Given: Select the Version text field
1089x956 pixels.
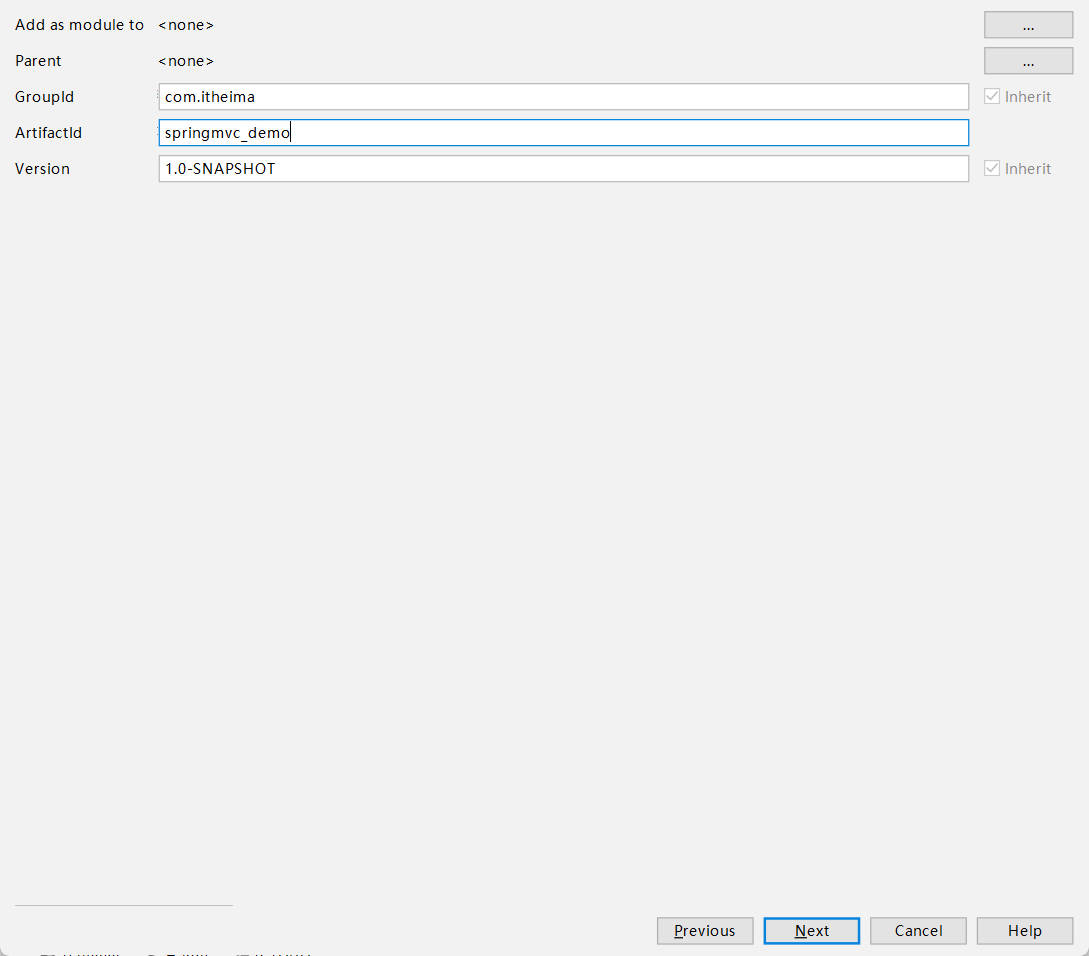Looking at the screenshot, I should [x=563, y=169].
